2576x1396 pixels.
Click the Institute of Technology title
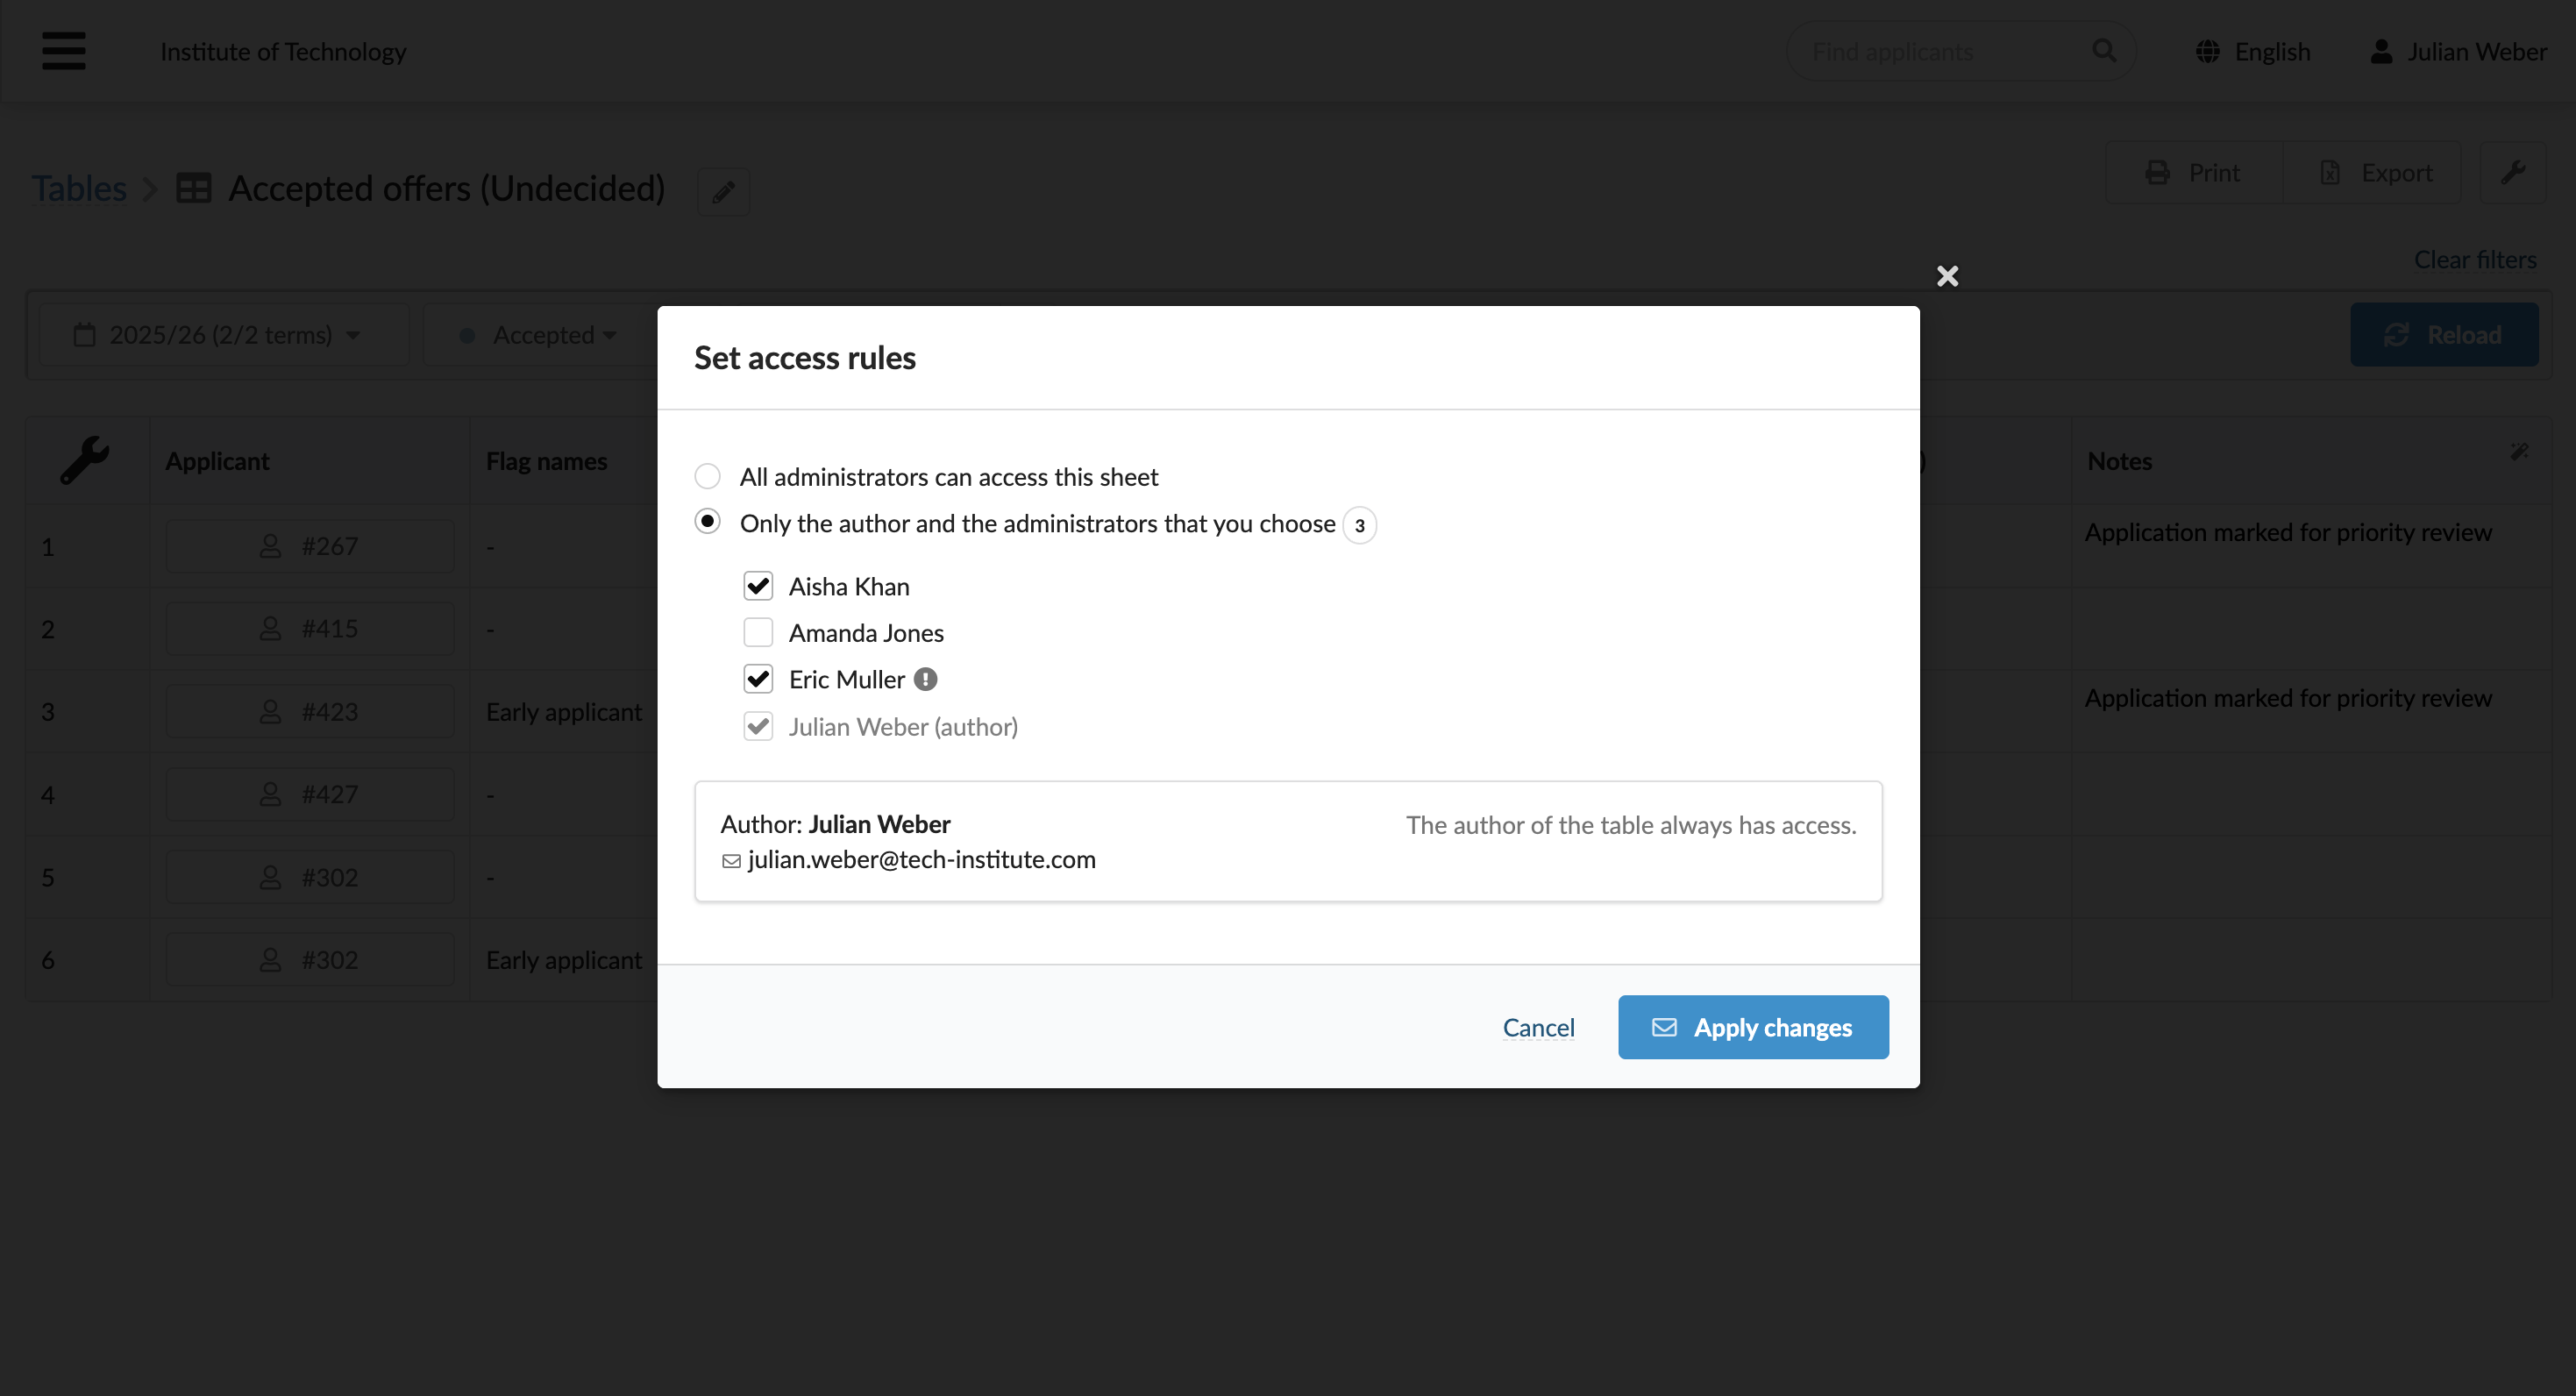(x=283, y=51)
